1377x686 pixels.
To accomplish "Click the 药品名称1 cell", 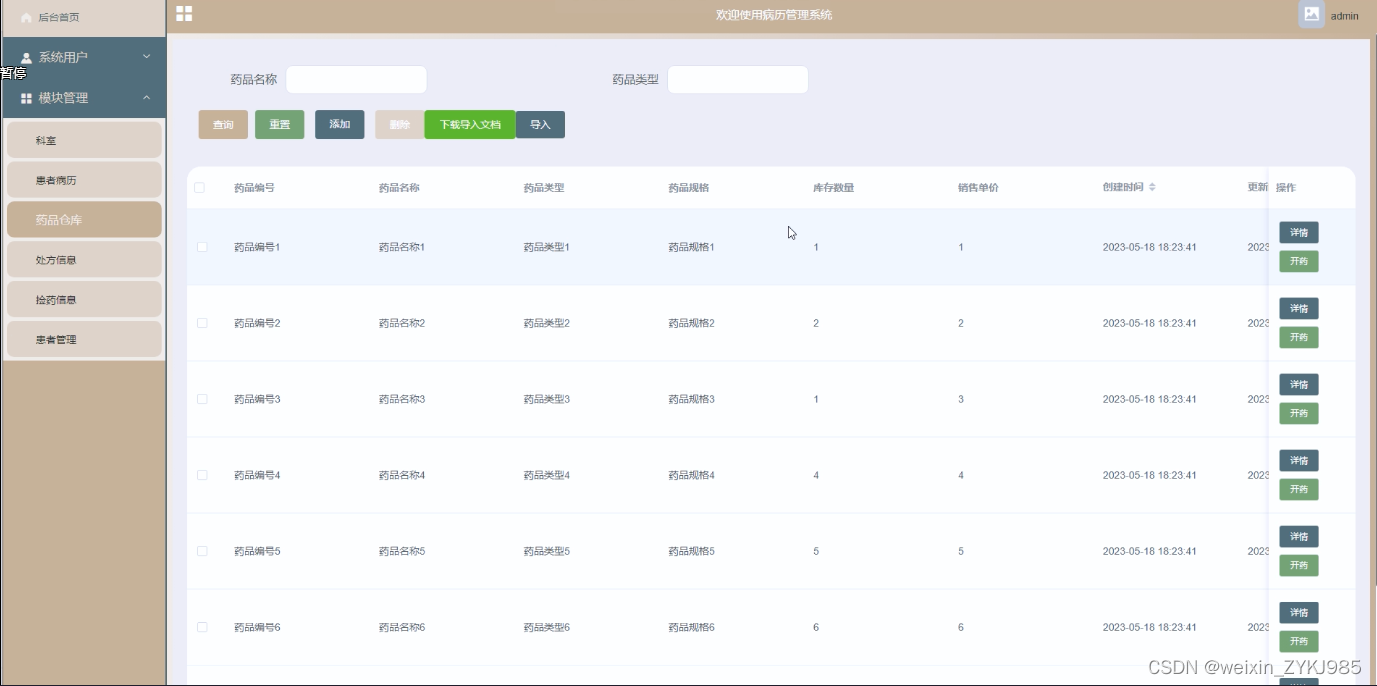I will (402, 247).
